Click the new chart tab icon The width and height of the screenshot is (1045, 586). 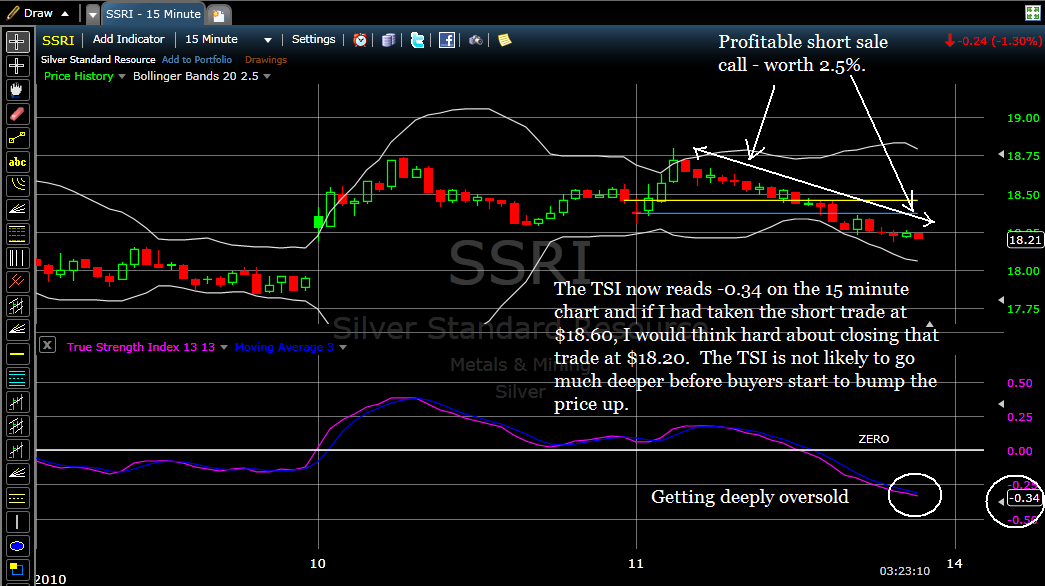[219, 14]
